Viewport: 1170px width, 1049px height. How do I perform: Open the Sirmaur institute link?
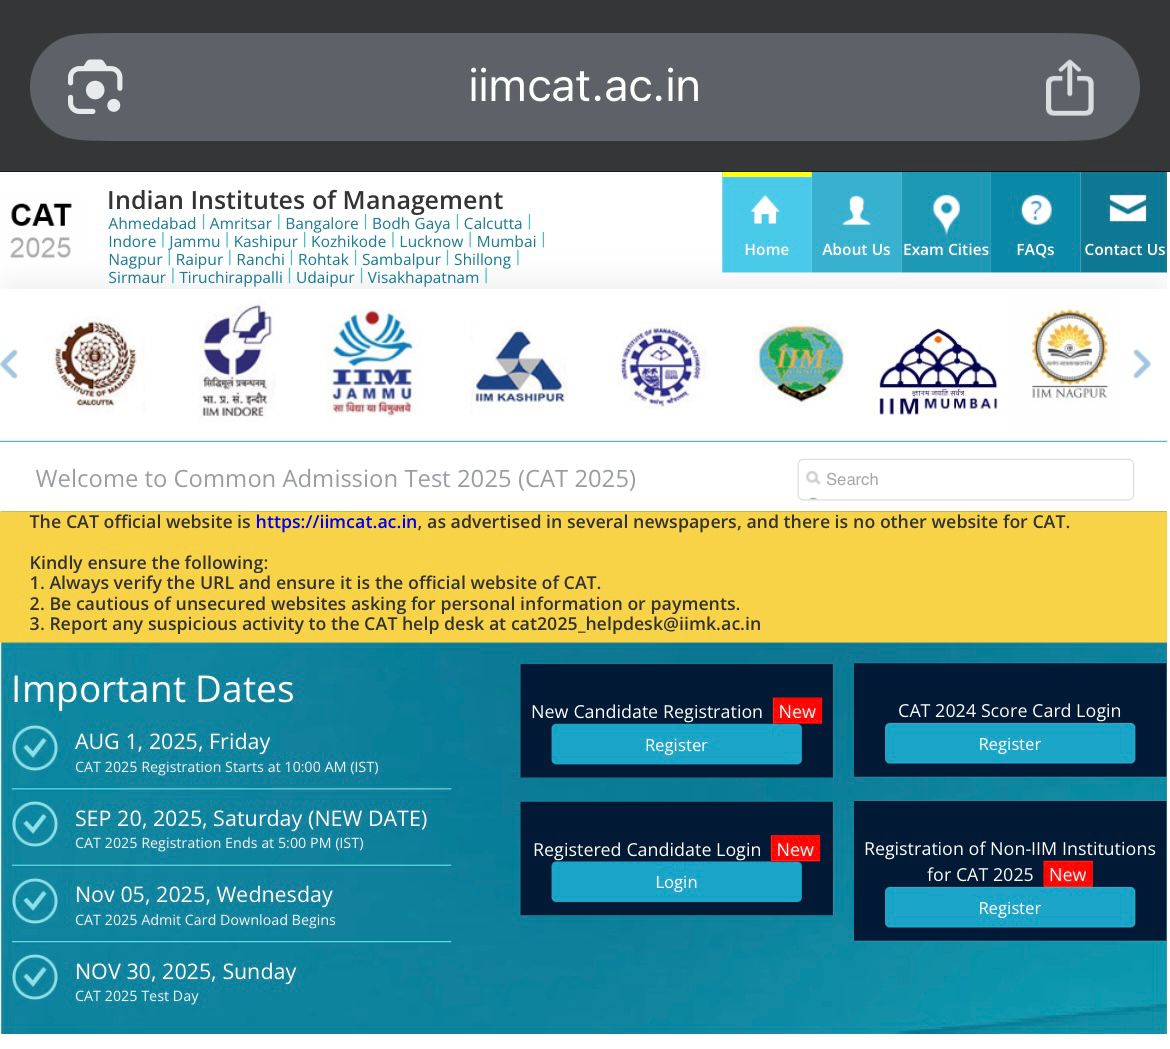click(137, 277)
